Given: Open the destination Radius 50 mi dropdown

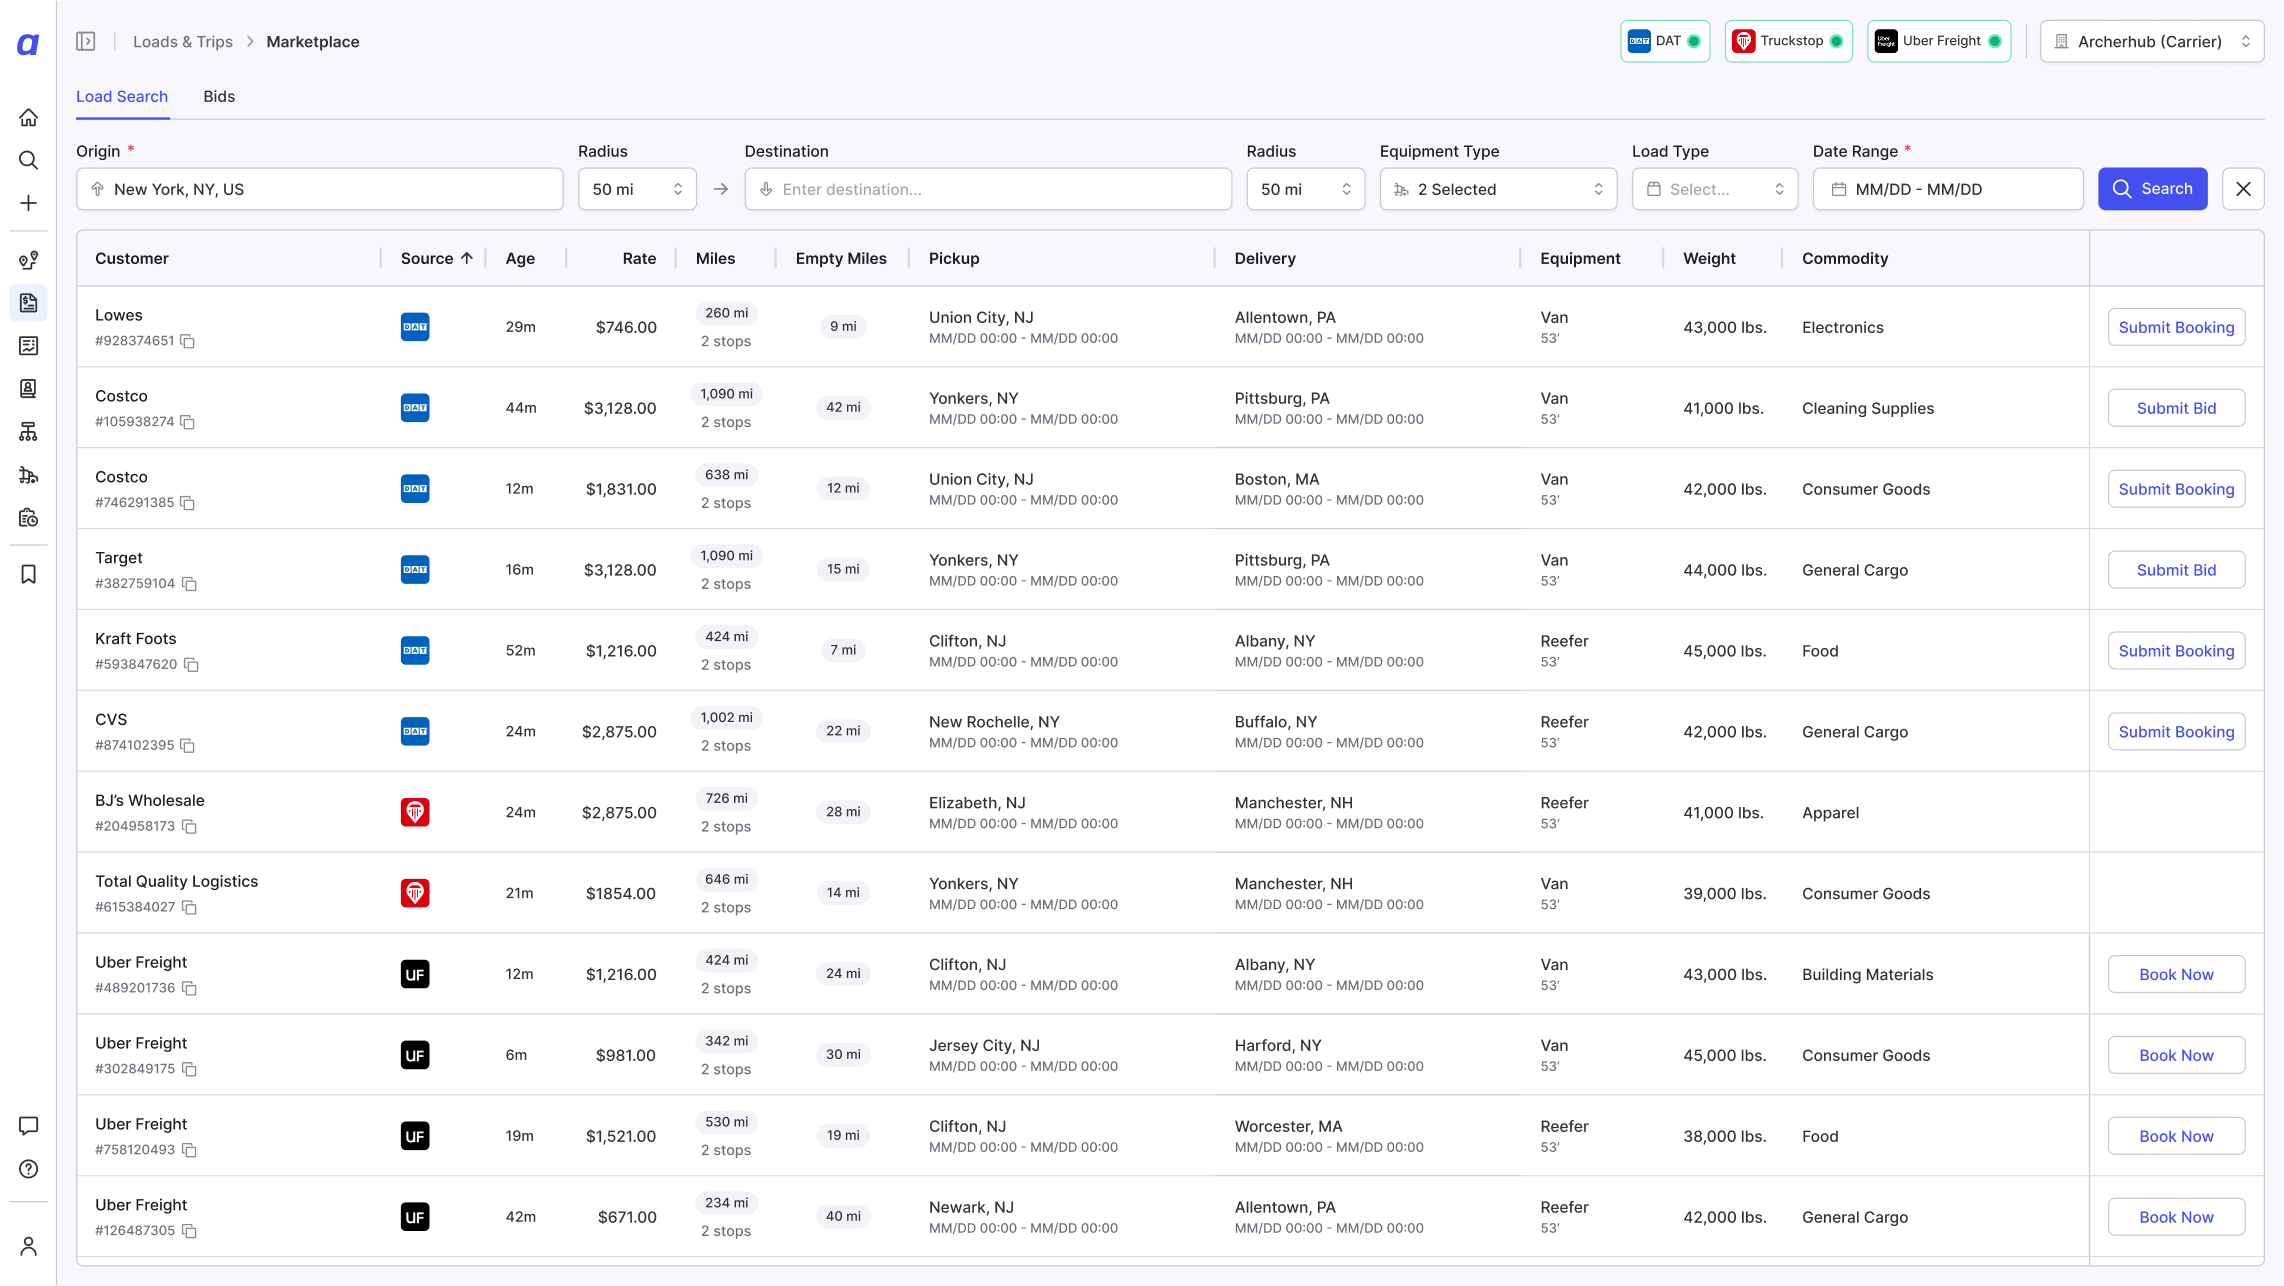Looking at the screenshot, I should [1305, 189].
